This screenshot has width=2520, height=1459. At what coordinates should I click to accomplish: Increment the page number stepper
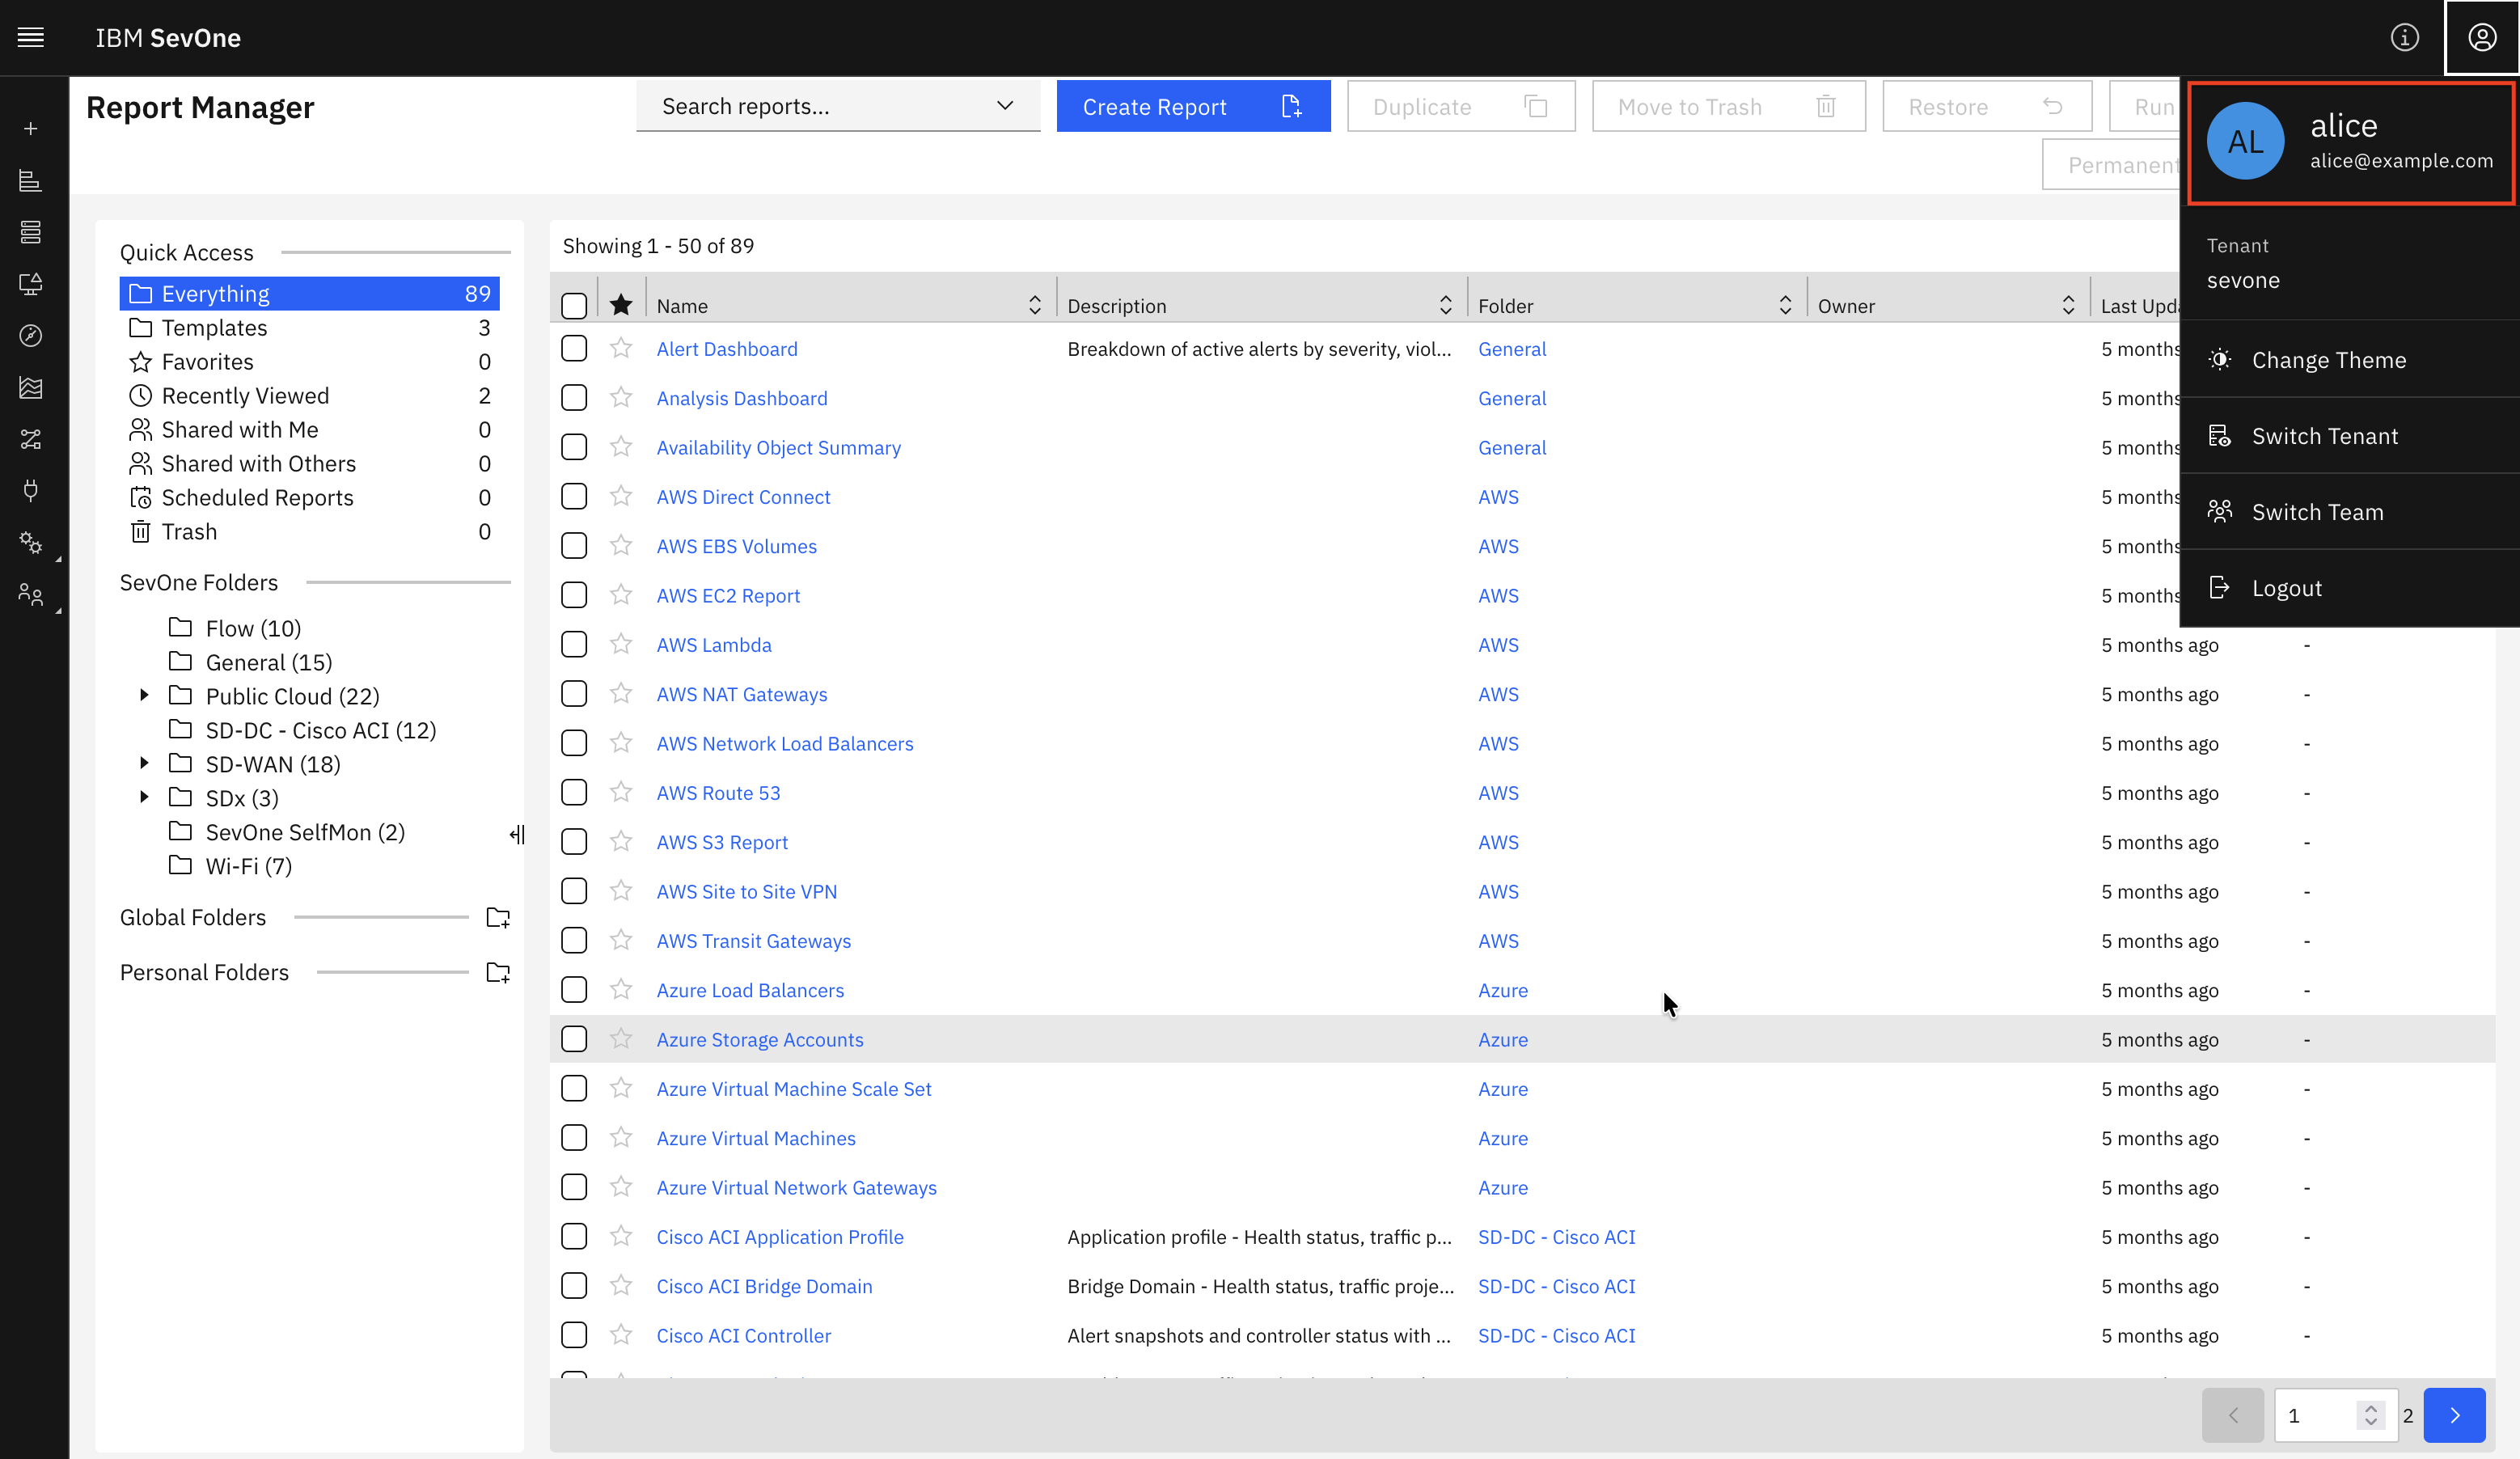tap(2371, 1408)
